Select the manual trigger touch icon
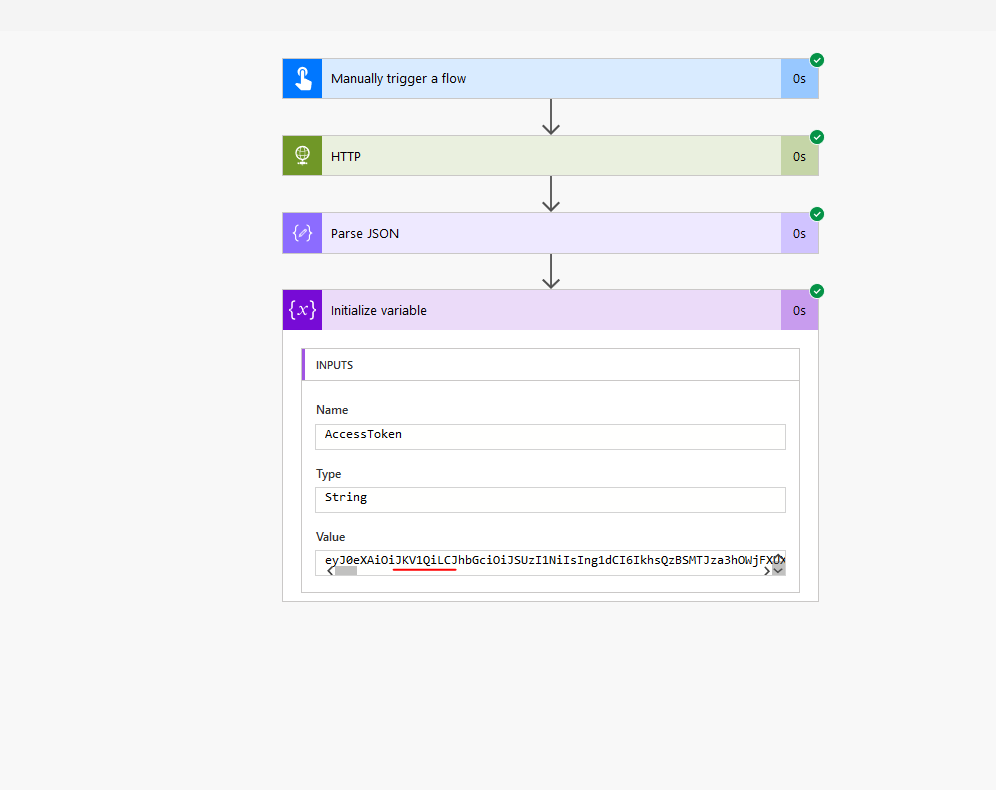The width and height of the screenshot is (996, 790). (302, 78)
